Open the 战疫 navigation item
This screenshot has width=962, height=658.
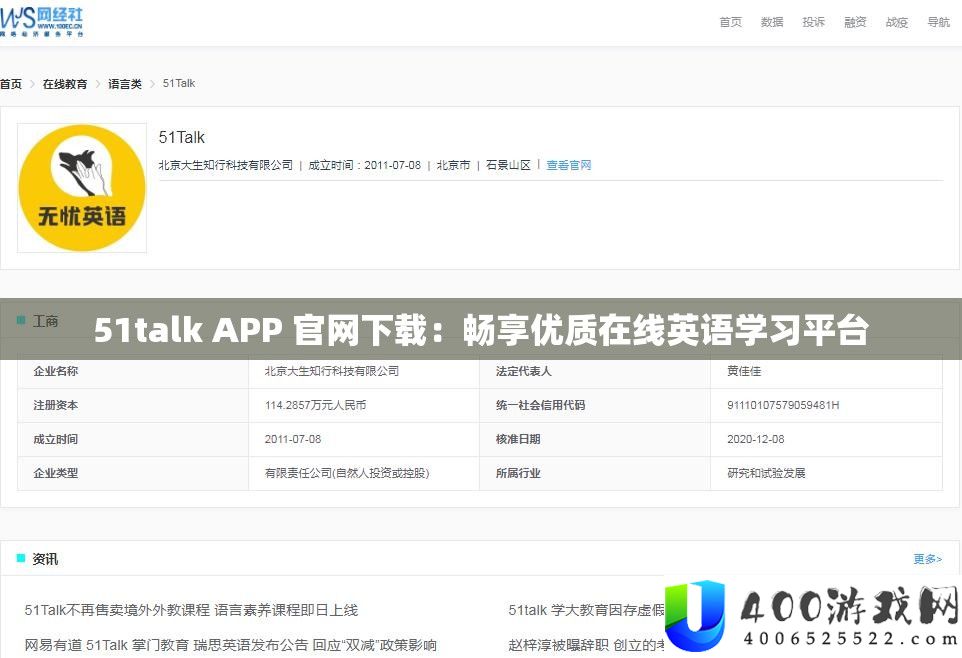(x=897, y=22)
